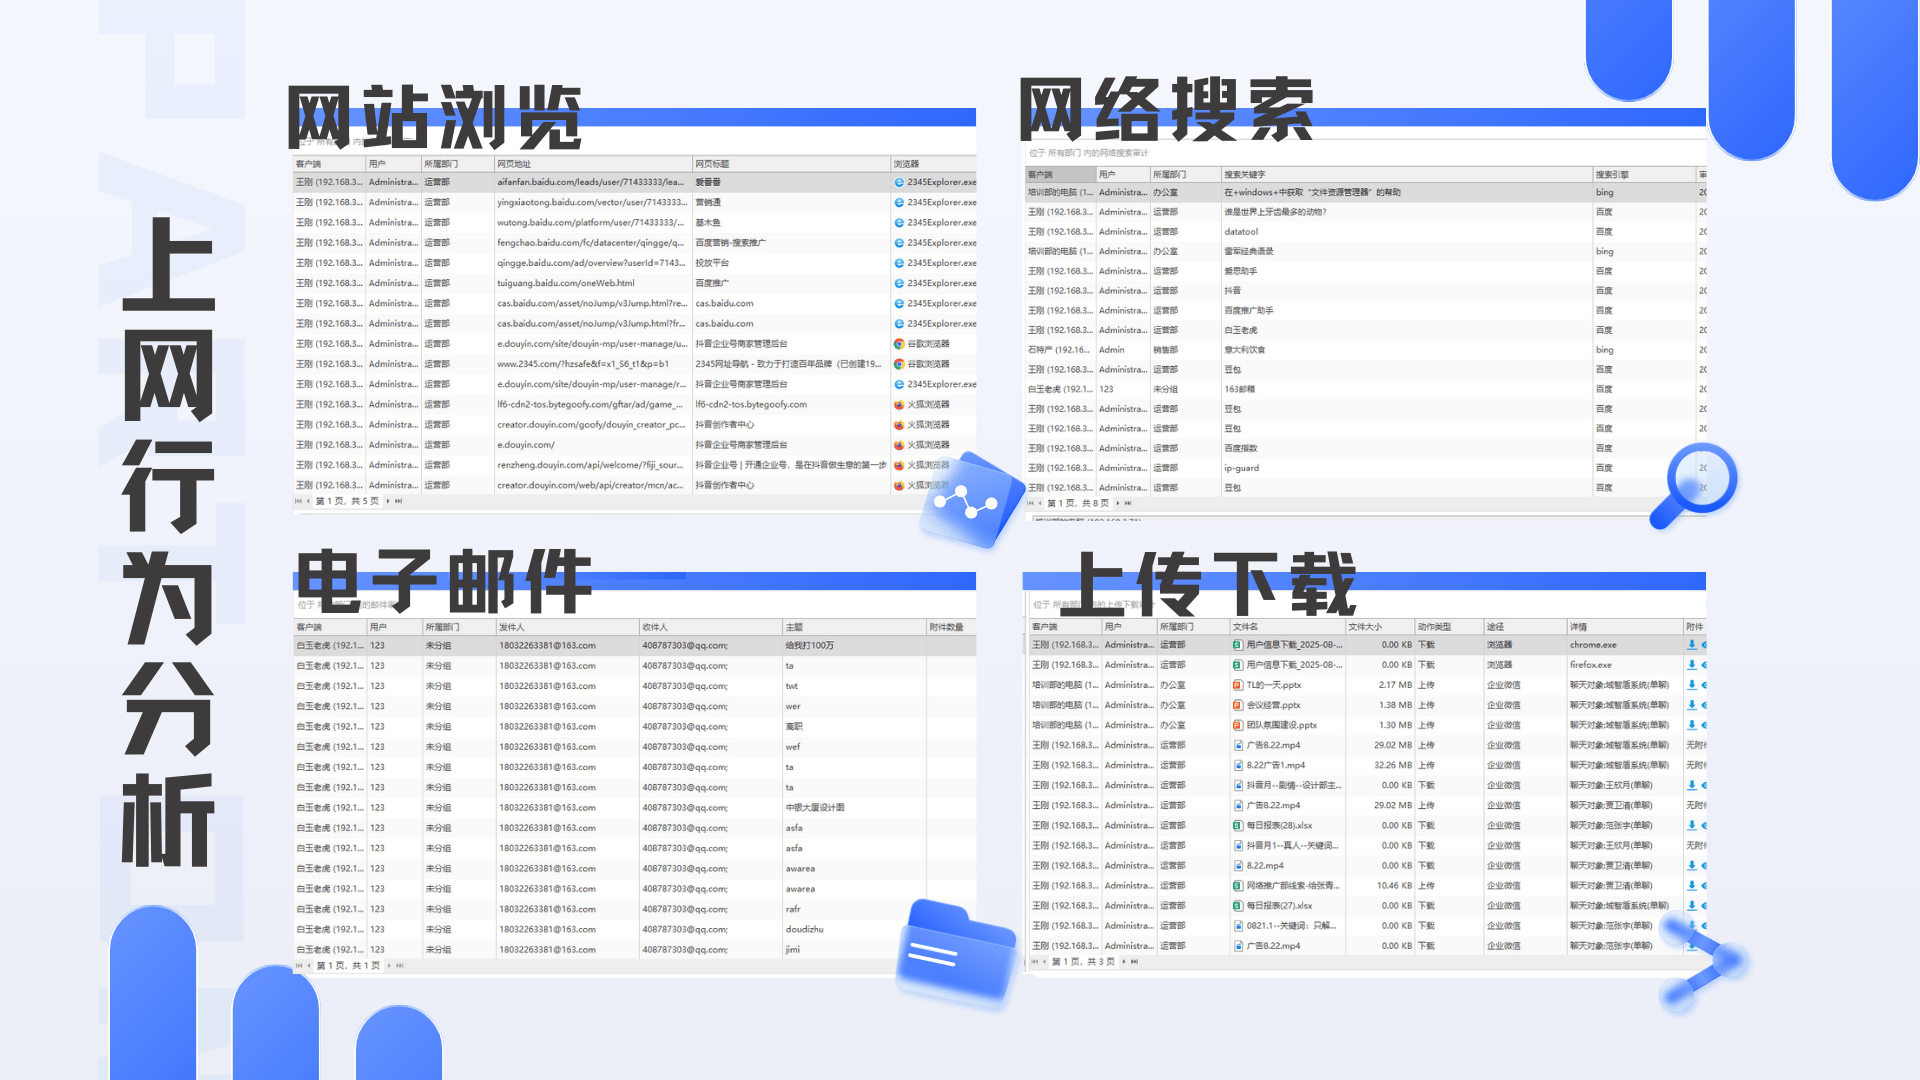Image resolution: width=1920 pixels, height=1080 pixels.
Task: Click the 火狐浏览器 Firefox icon on the 抖音创作者中心 row
Action: (900, 424)
